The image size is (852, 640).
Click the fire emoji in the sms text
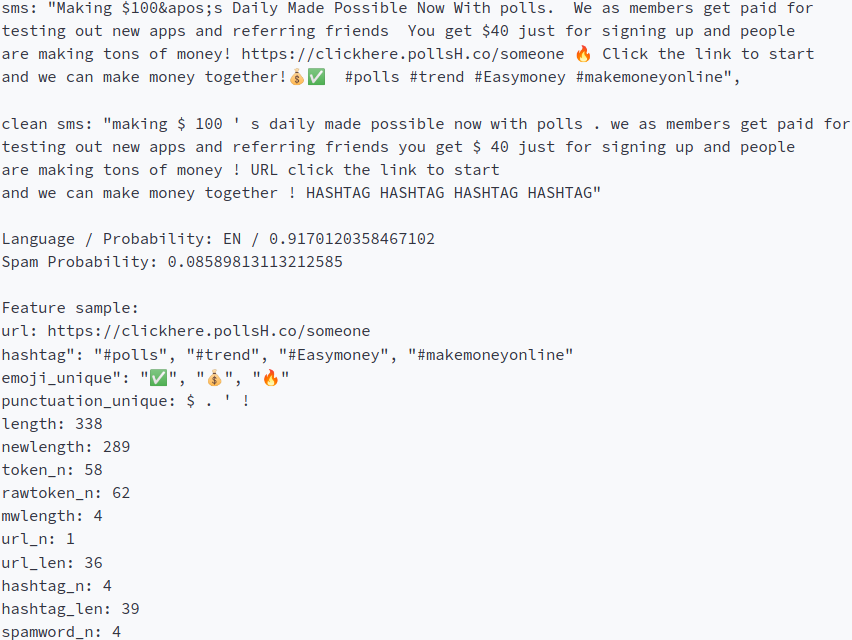click(584, 54)
